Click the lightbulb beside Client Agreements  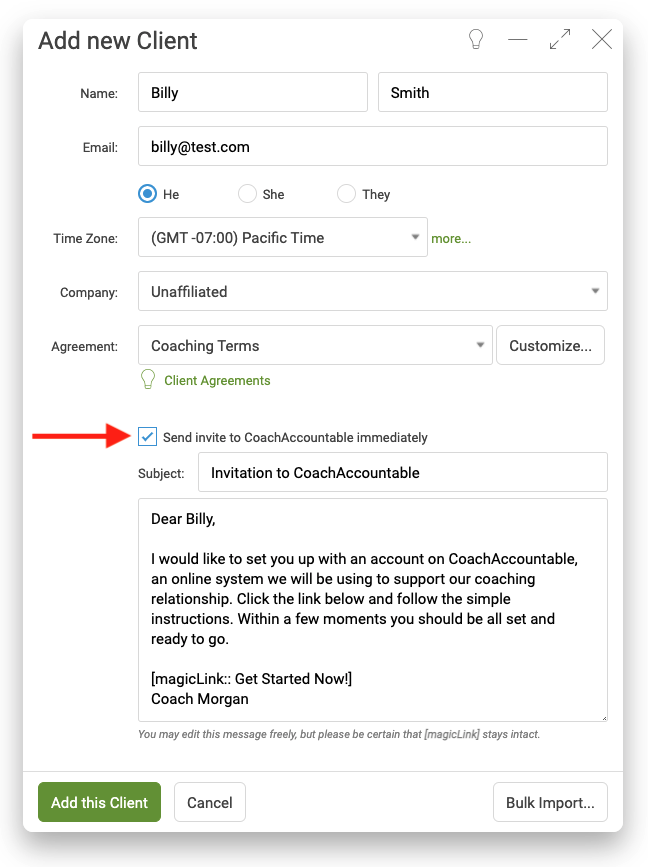click(x=148, y=380)
